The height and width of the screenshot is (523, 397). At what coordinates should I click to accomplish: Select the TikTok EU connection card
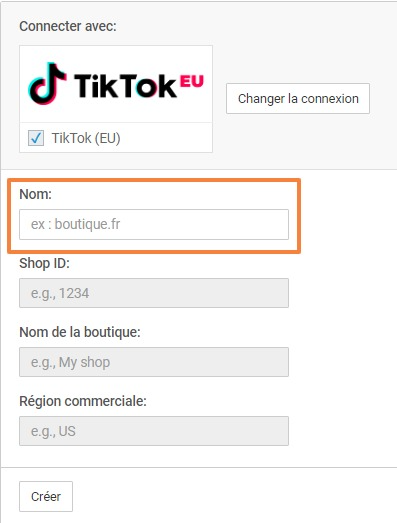[x=116, y=99]
